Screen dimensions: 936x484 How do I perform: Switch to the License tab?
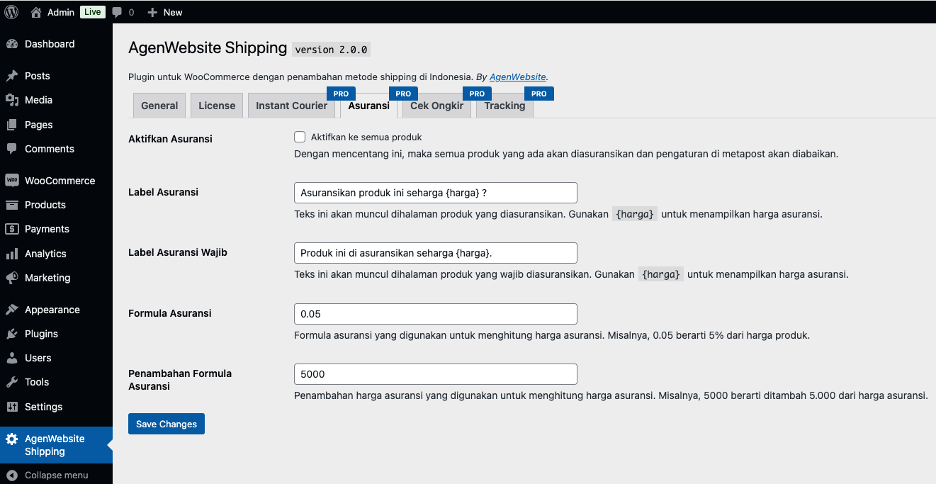pos(217,106)
